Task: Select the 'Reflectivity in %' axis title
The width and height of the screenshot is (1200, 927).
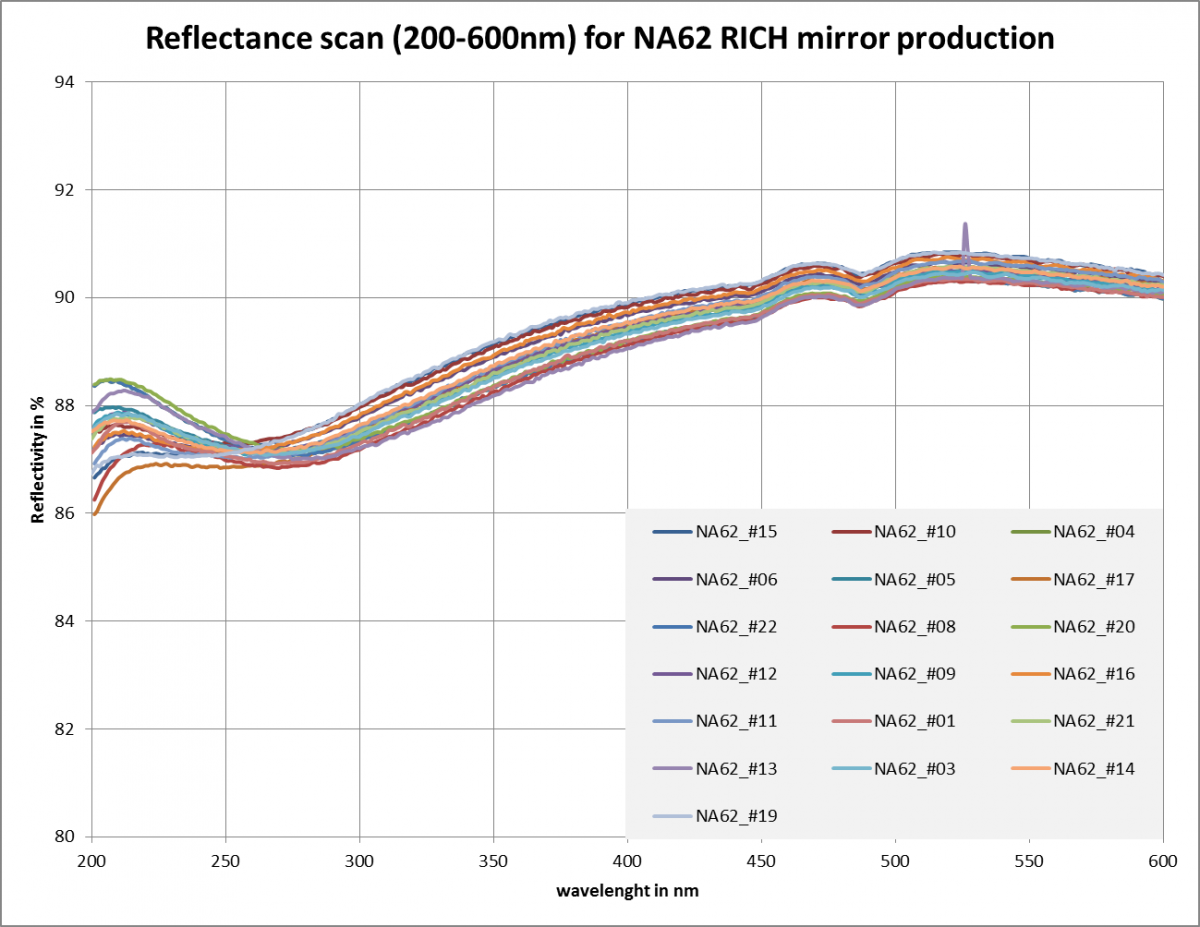Action: (x=38, y=458)
